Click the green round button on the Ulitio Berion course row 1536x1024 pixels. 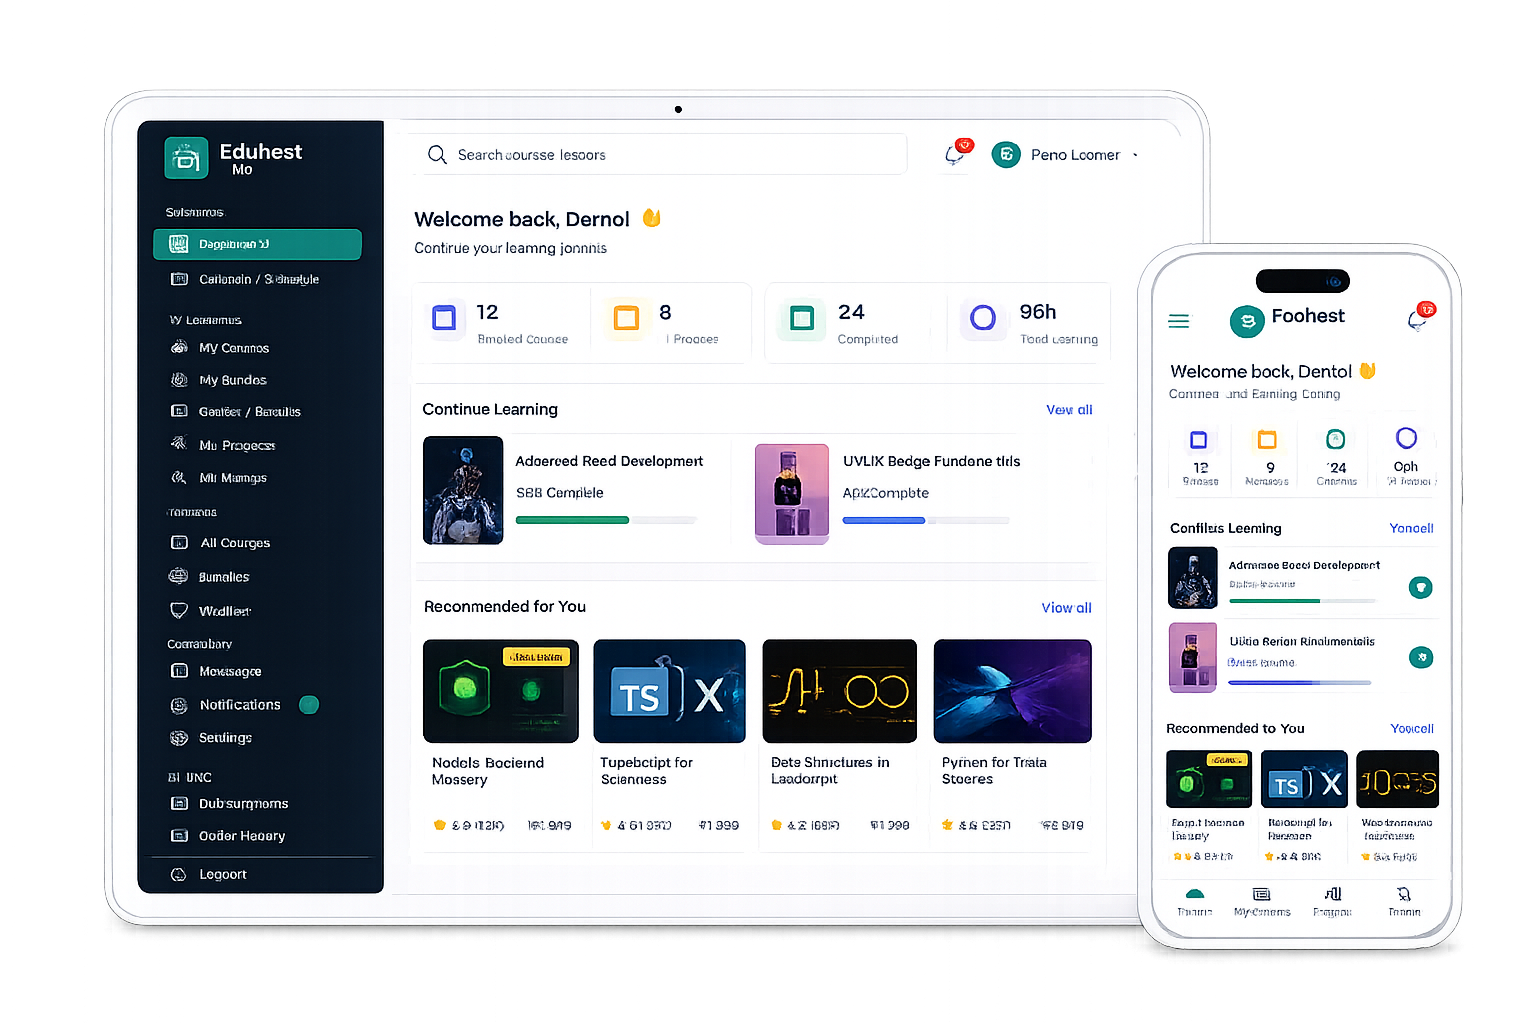click(1420, 657)
